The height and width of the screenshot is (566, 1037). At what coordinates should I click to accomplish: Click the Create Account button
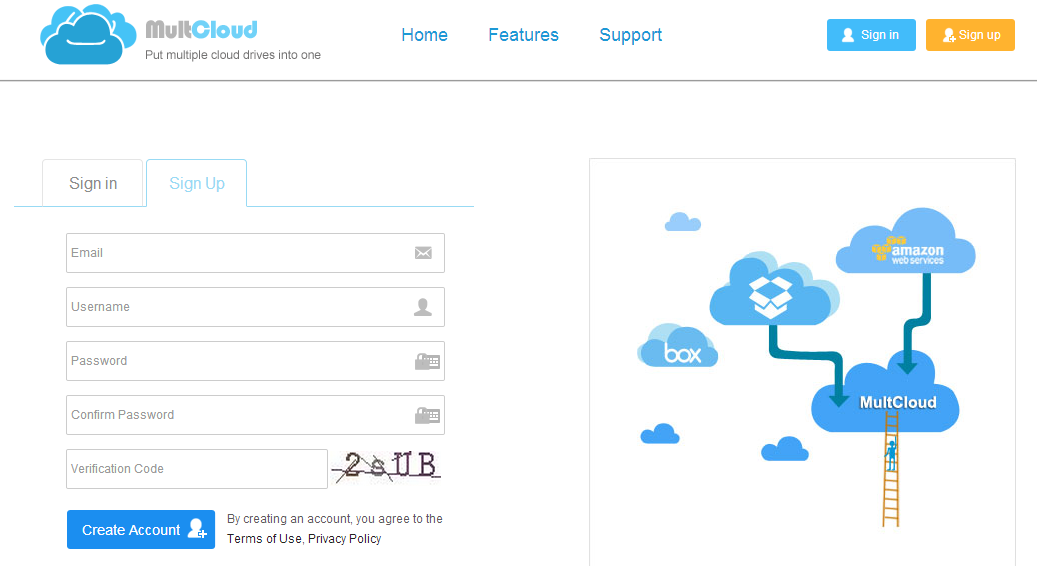[141, 530]
